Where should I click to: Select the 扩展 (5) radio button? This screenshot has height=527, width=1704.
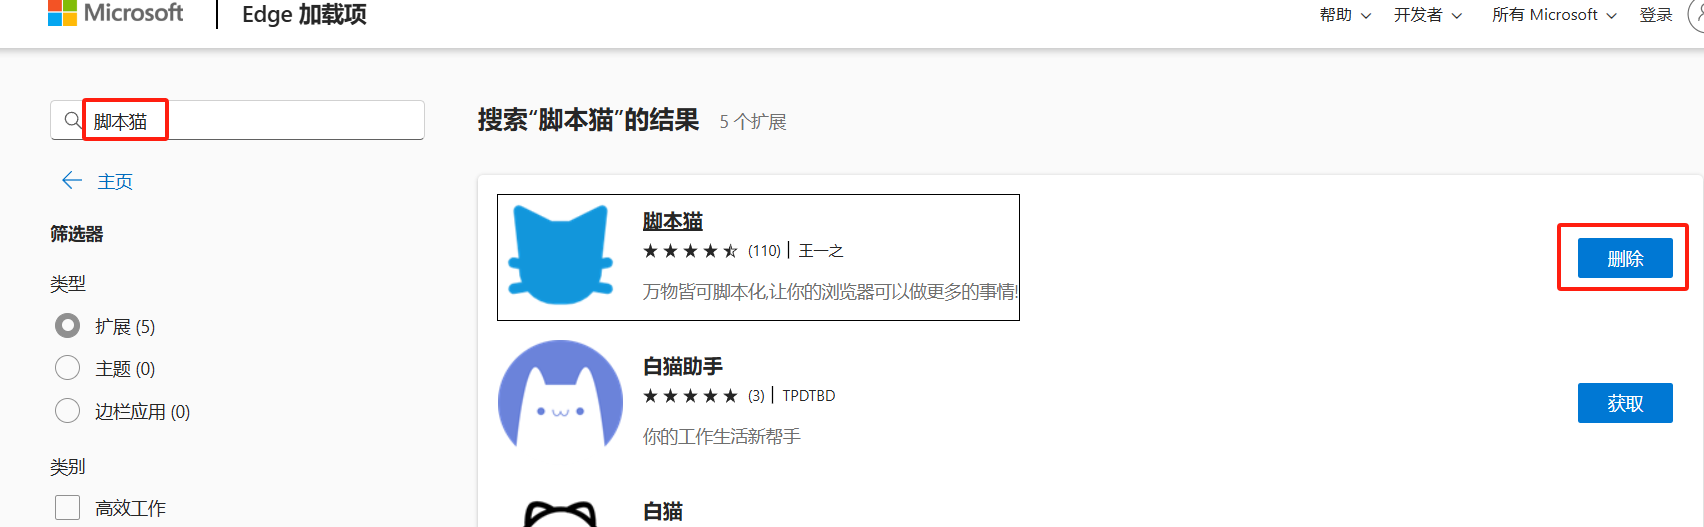pyautogui.click(x=67, y=326)
